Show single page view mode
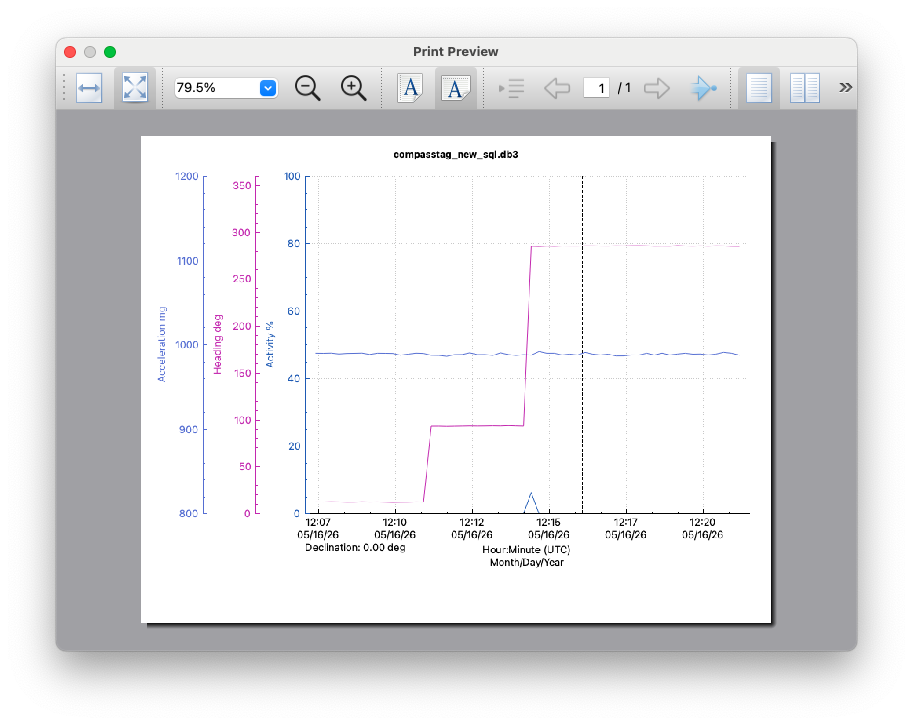The image size is (913, 725). (x=759, y=88)
